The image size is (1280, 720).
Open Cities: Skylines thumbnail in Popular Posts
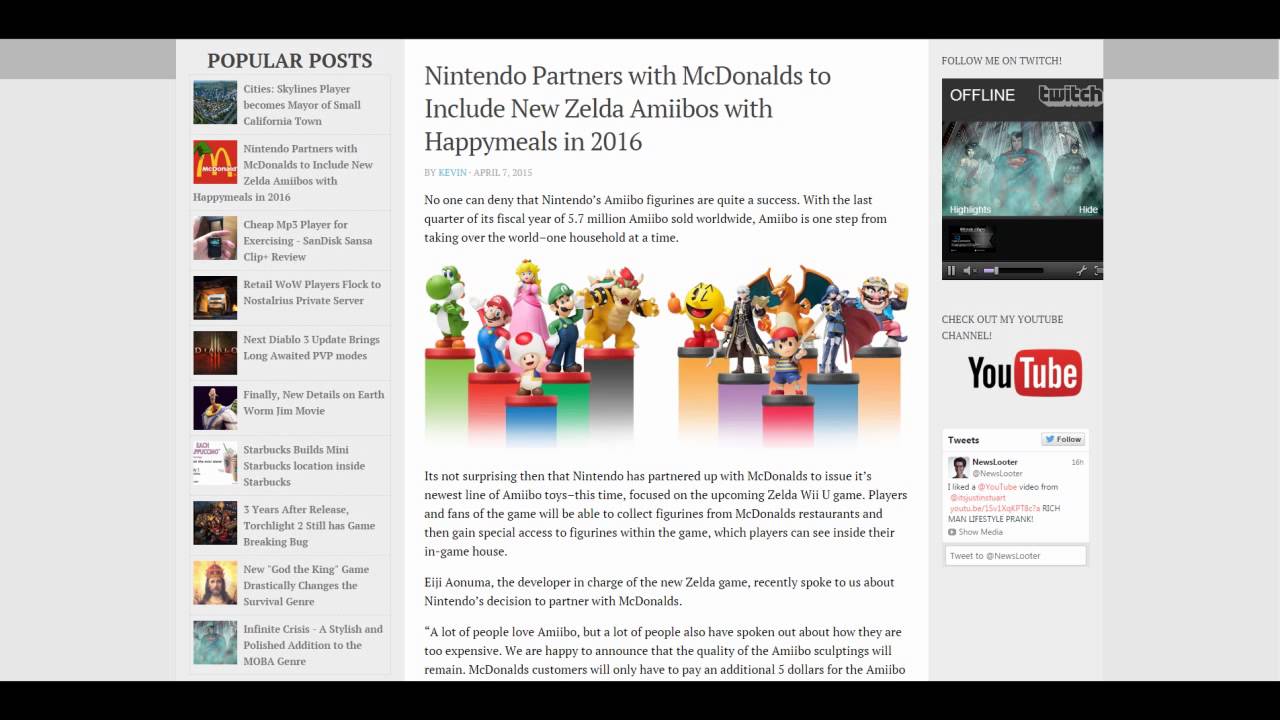[215, 102]
